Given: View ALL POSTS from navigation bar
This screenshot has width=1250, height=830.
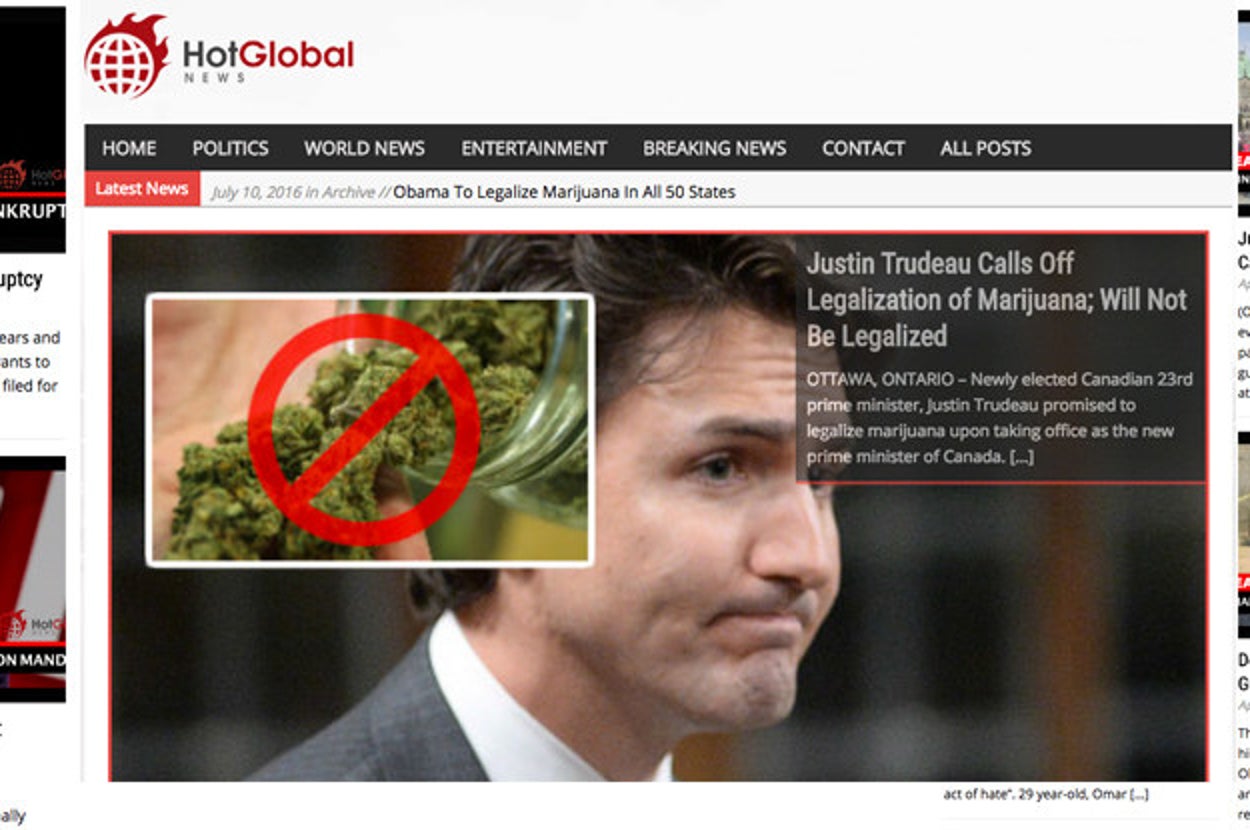Looking at the screenshot, I should (985, 148).
